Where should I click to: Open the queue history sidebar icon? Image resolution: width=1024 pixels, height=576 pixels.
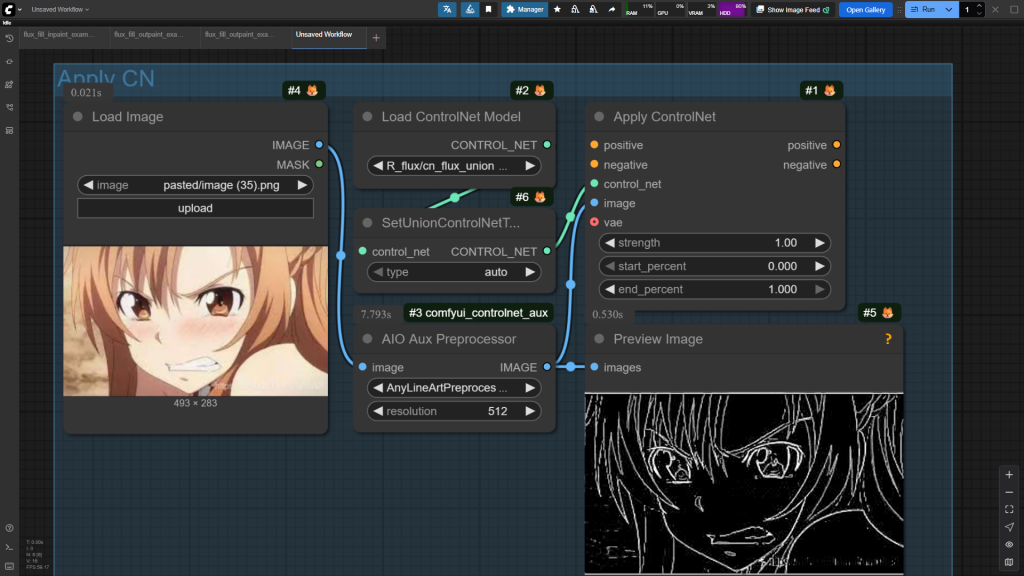pyautogui.click(x=9, y=38)
